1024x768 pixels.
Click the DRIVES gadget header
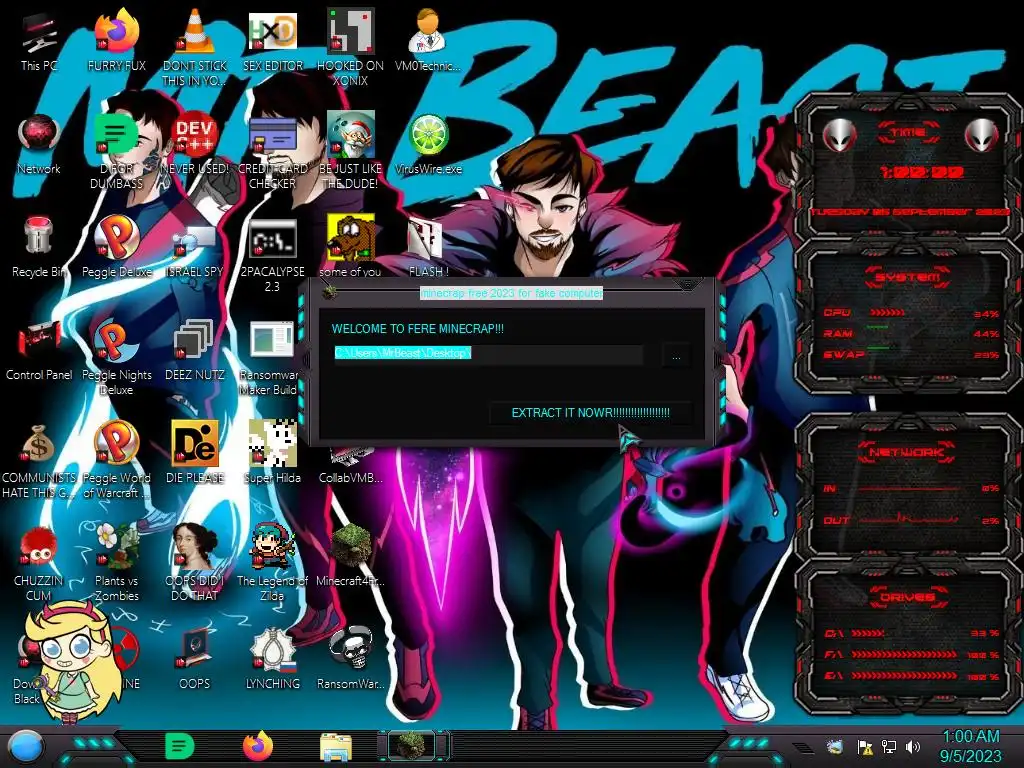(906, 597)
